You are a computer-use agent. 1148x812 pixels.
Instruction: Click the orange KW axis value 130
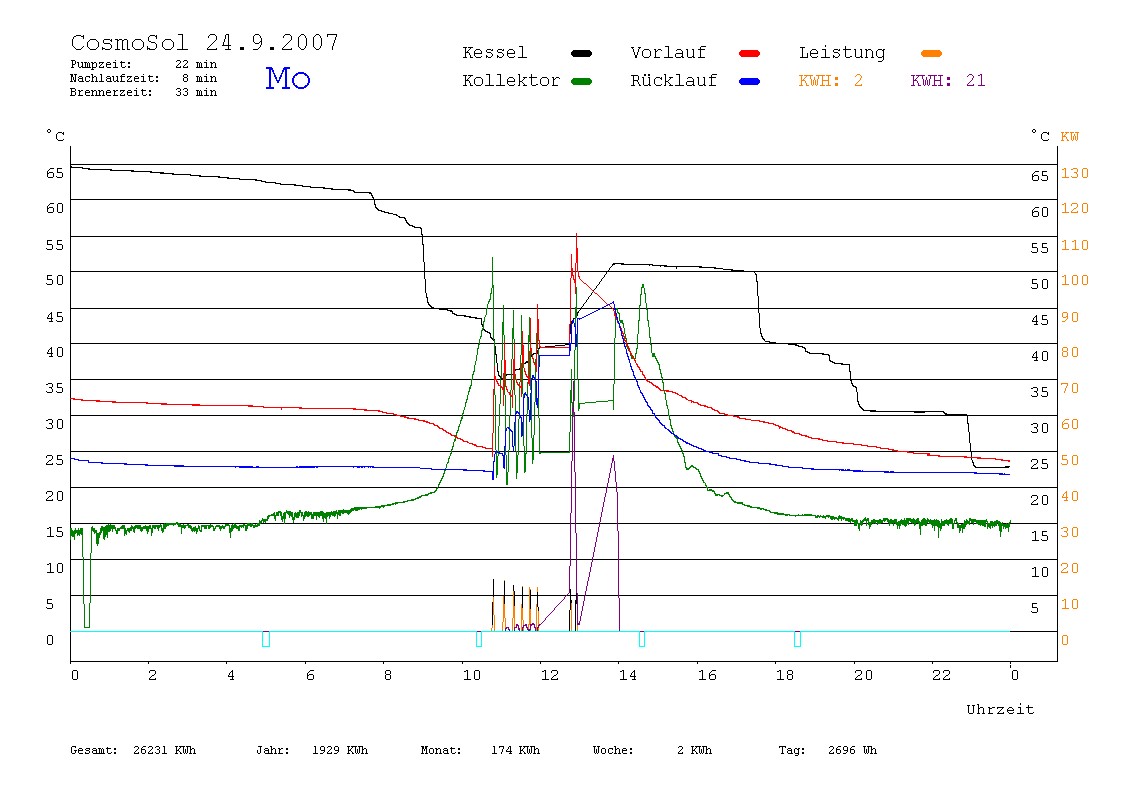[x=1075, y=174]
